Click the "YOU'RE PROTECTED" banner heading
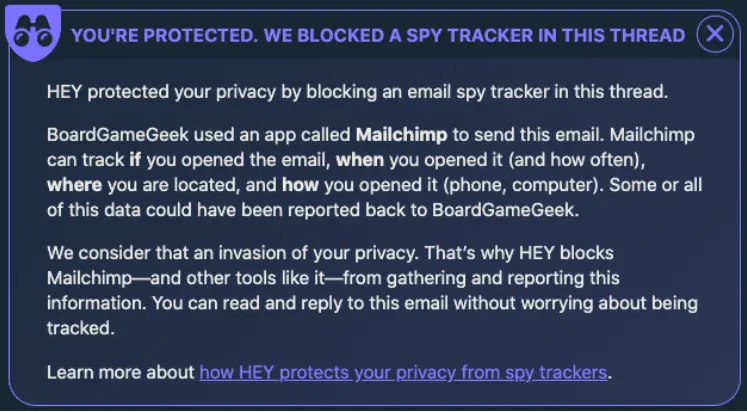 [378, 35]
